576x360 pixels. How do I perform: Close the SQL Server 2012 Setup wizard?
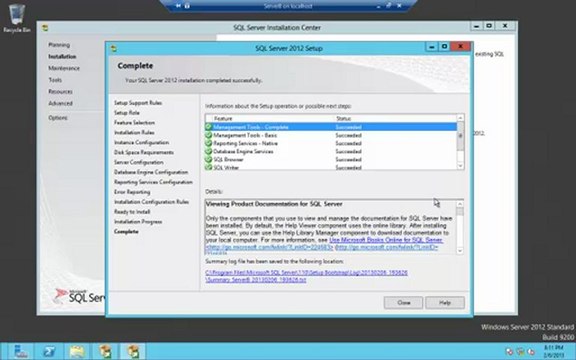coord(403,303)
